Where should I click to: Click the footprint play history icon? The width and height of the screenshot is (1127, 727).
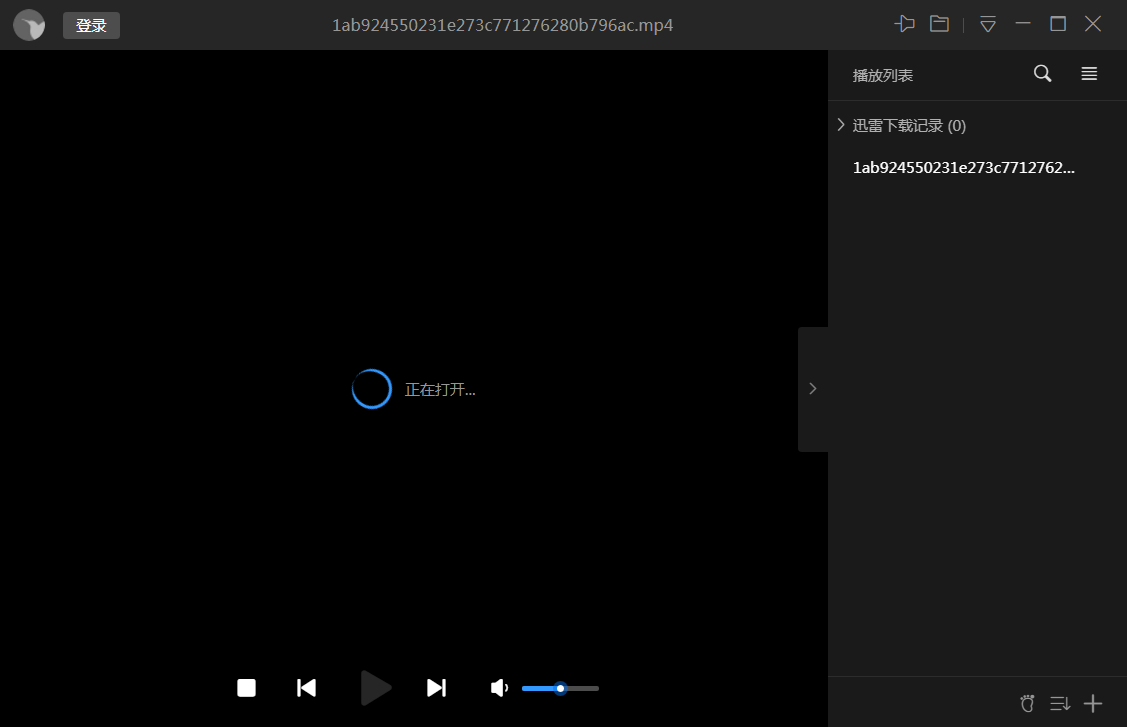(x=1027, y=704)
